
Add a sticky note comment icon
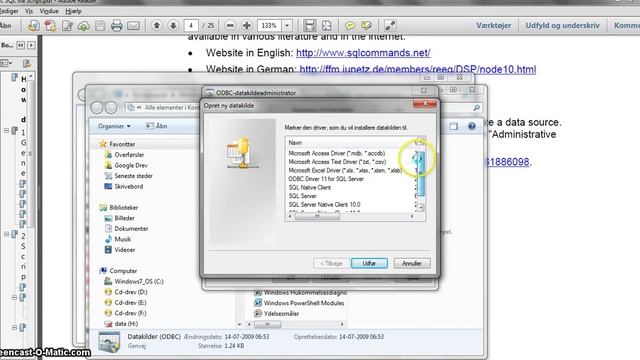tap(350, 26)
